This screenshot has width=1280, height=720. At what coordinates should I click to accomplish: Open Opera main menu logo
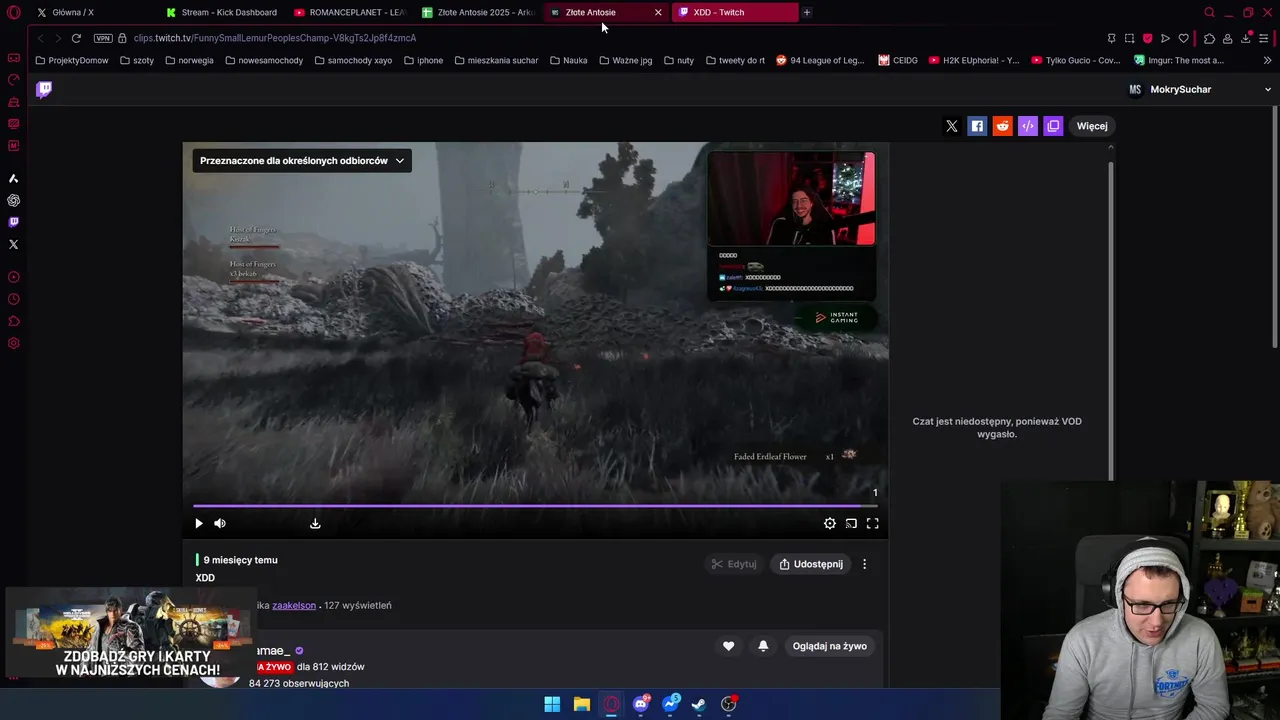point(14,13)
